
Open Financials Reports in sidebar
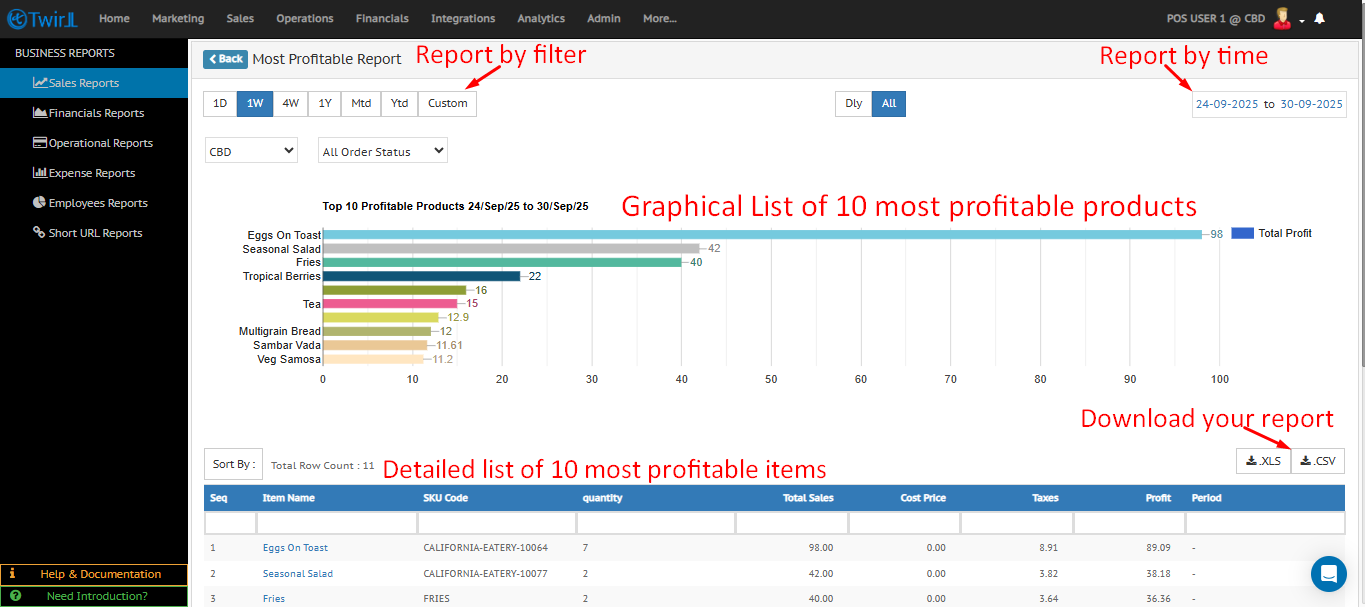click(x=95, y=113)
